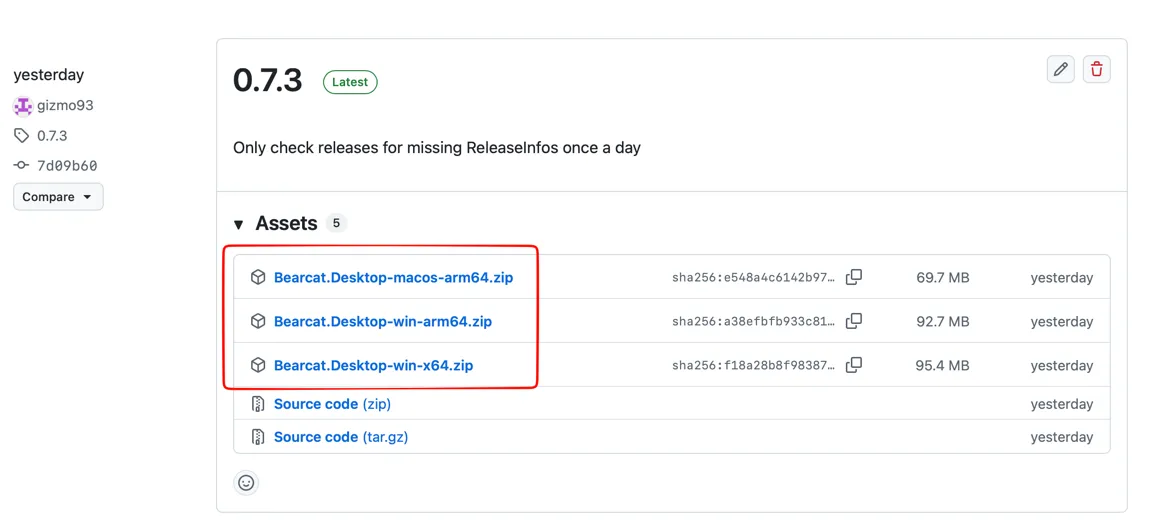This screenshot has width=1155, height=526.
Task: Click the gizmo93 avatar icon
Action: tap(23, 105)
